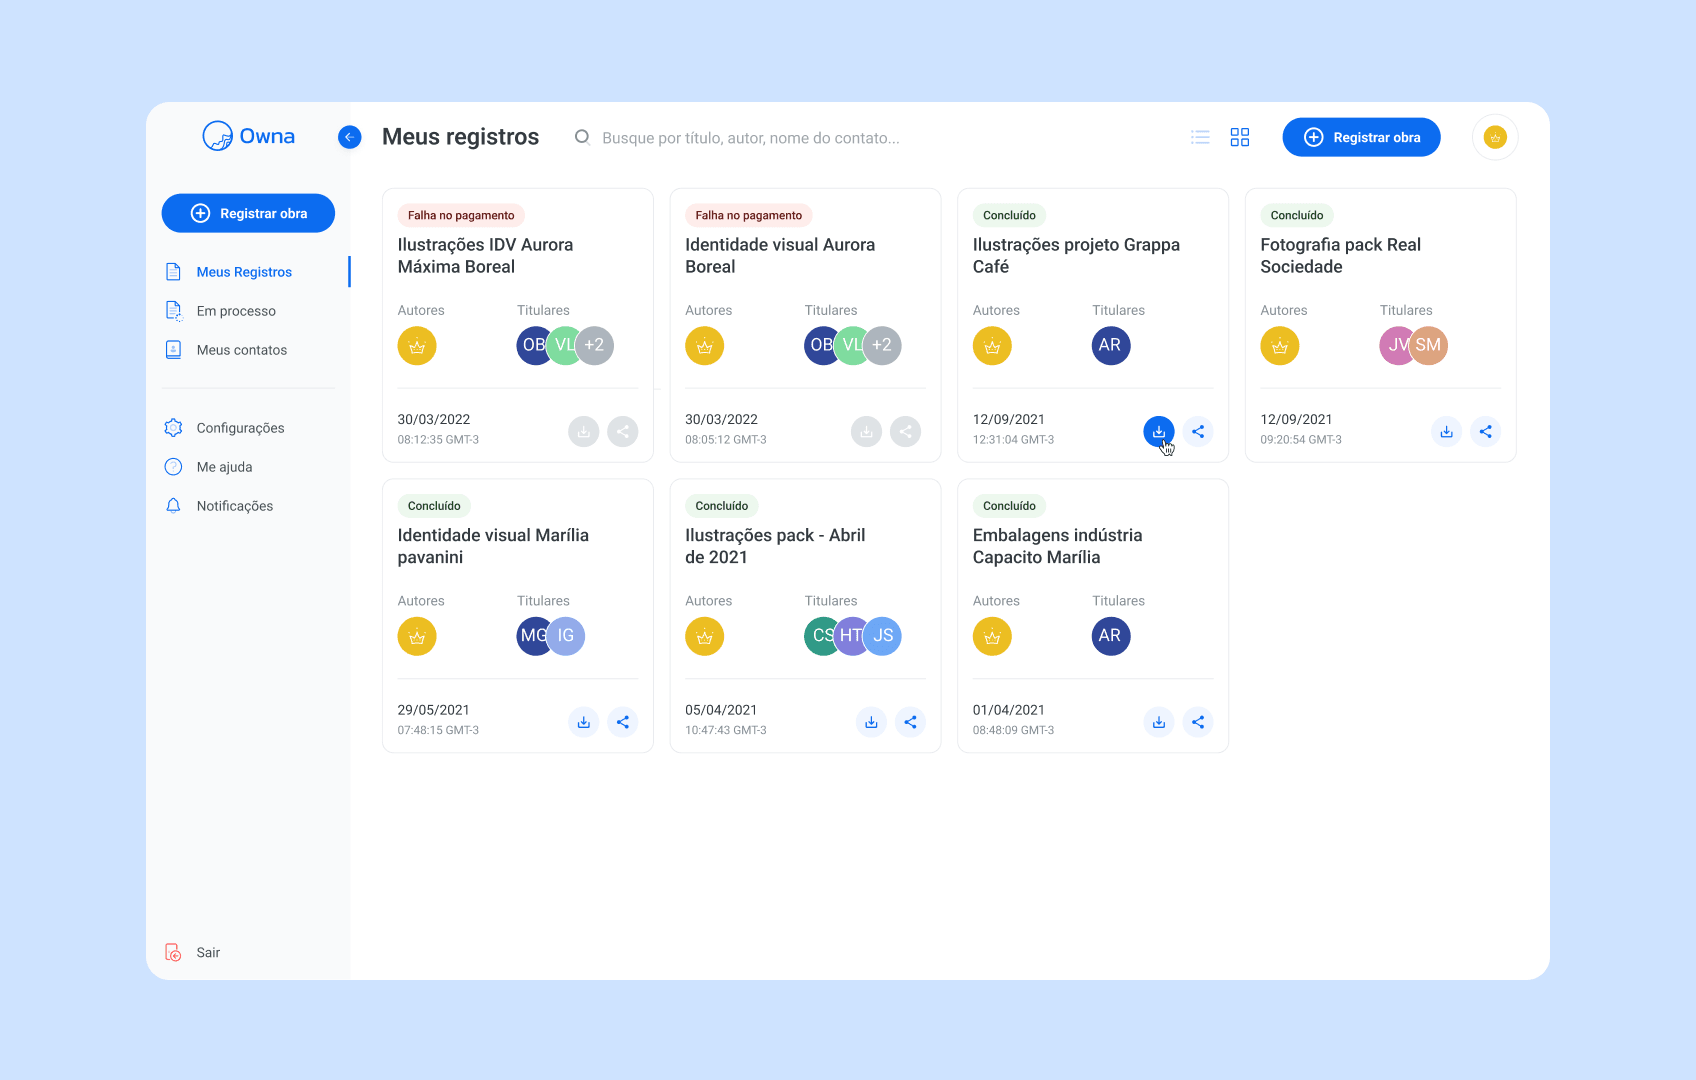Screen dimensions: 1696x1080
Task: Select AR titular avatar on Grappa Café card
Action: point(1111,346)
